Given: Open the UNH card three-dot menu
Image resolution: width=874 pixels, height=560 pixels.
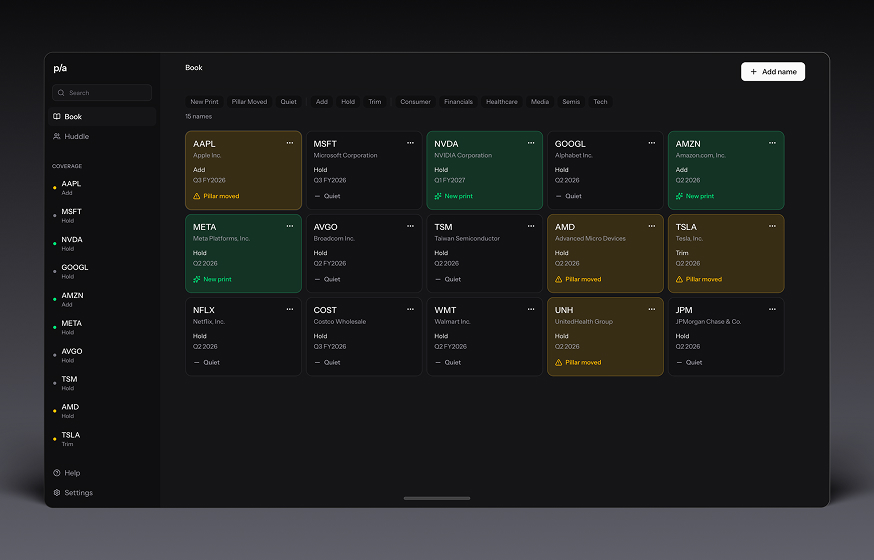Looking at the screenshot, I should tap(652, 309).
